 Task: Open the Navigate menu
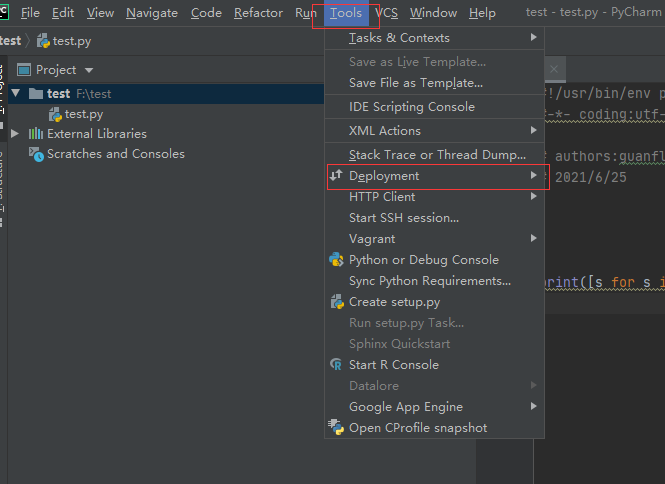tap(152, 13)
